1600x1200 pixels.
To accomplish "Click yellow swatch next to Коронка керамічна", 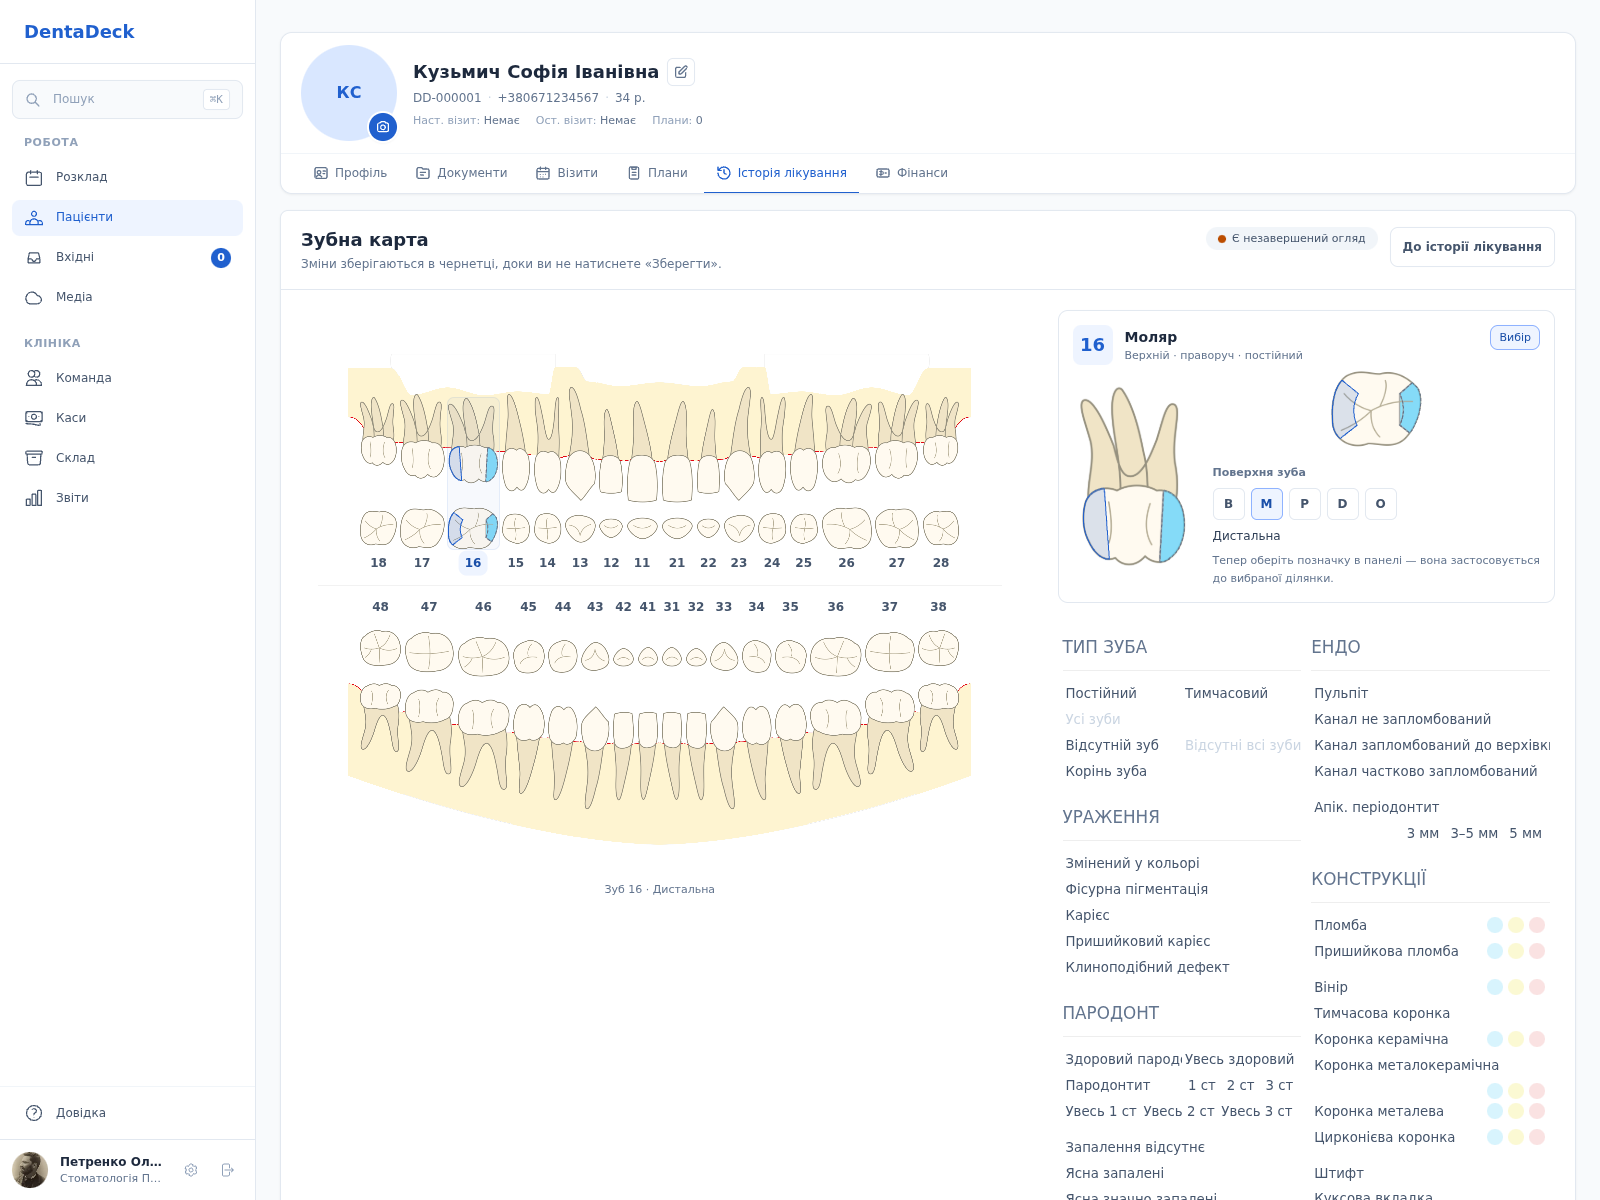I will coord(1516,1039).
